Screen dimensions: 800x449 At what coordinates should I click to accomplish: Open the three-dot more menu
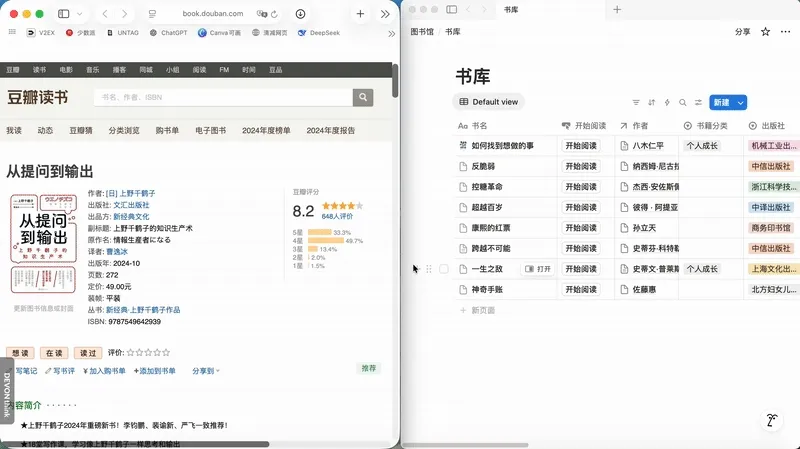[x=785, y=32]
